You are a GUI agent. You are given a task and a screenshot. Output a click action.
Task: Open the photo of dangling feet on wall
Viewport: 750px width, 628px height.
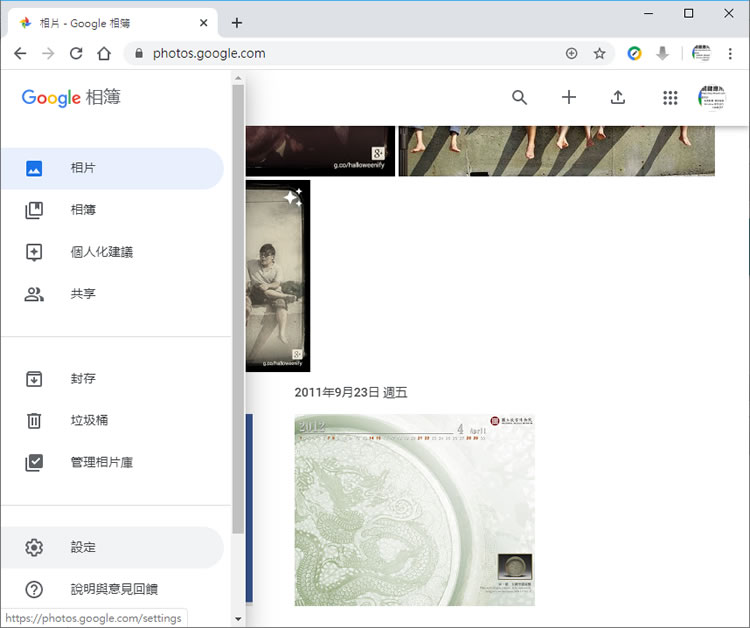tap(557, 151)
